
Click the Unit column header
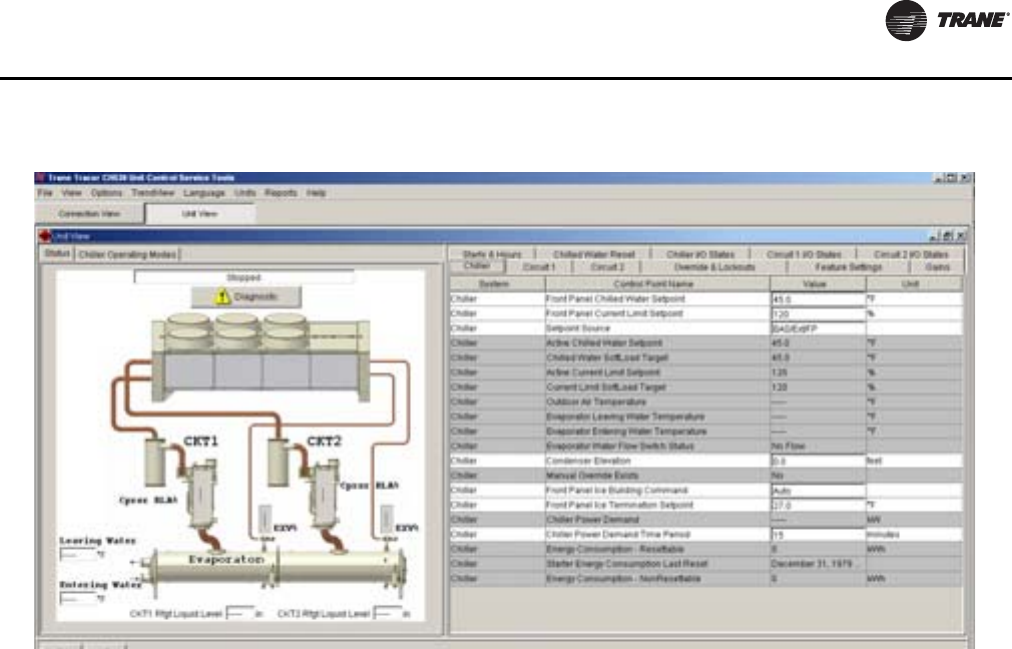(913, 284)
